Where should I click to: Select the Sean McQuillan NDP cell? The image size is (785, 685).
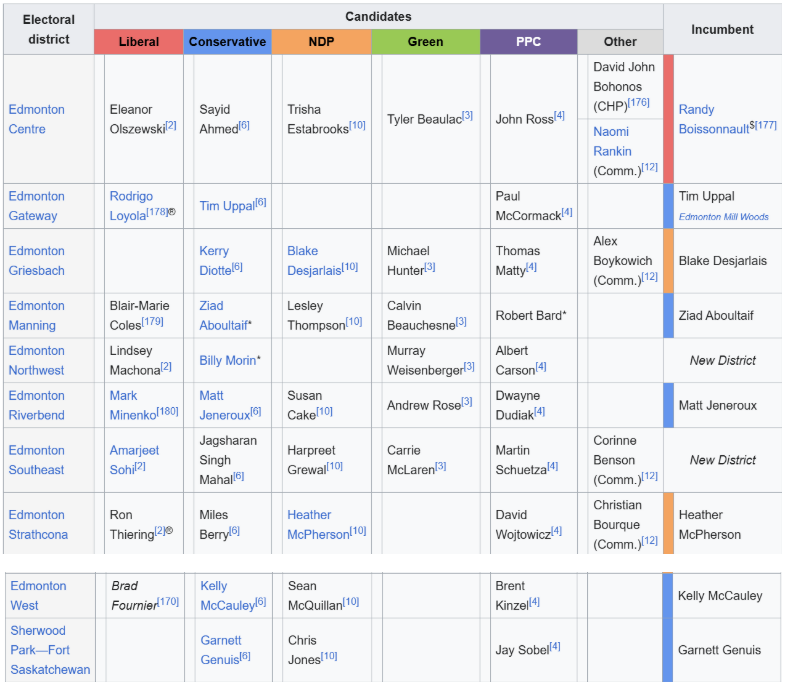click(x=327, y=595)
